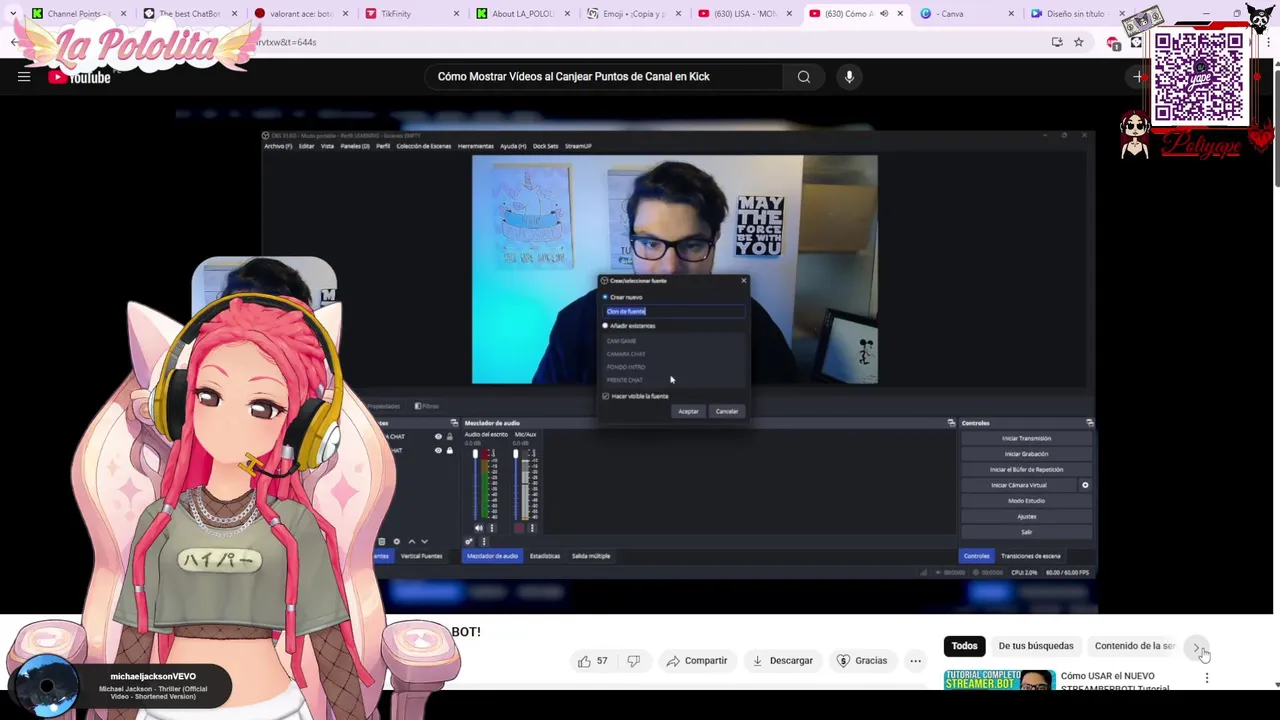Click the Gracias button
This screenshot has width=1280, height=720.
(x=862, y=661)
